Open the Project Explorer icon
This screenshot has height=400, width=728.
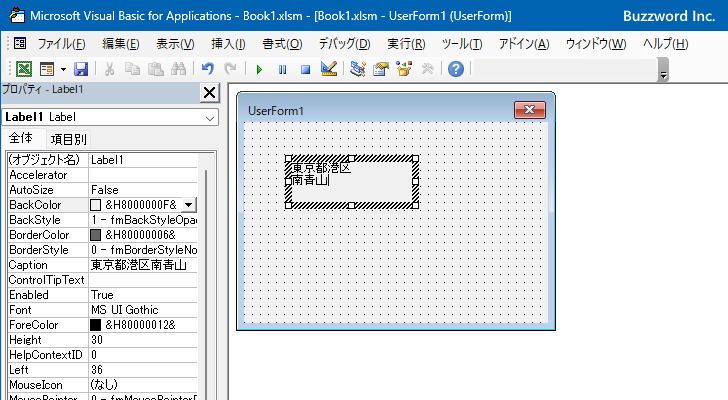(358, 69)
